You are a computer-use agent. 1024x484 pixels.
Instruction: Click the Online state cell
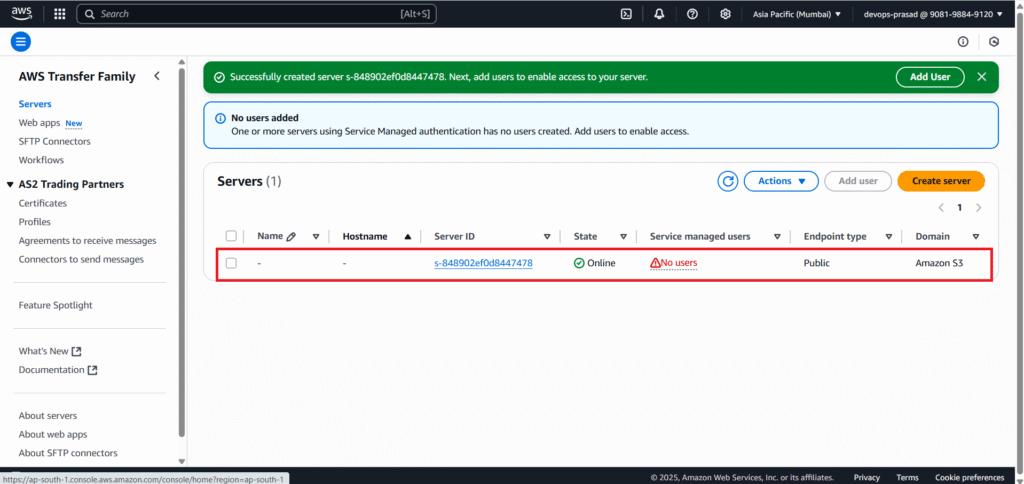click(594, 263)
